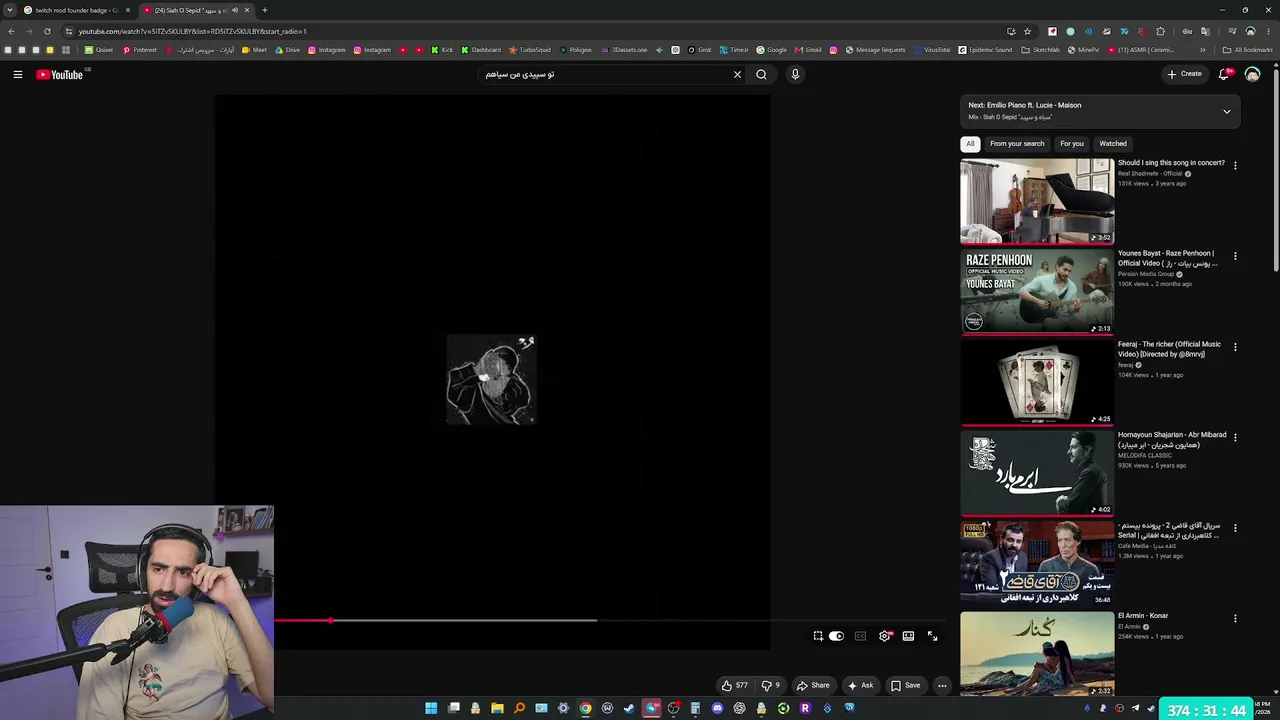Click the browser address bar URL

pyautogui.click(x=193, y=31)
